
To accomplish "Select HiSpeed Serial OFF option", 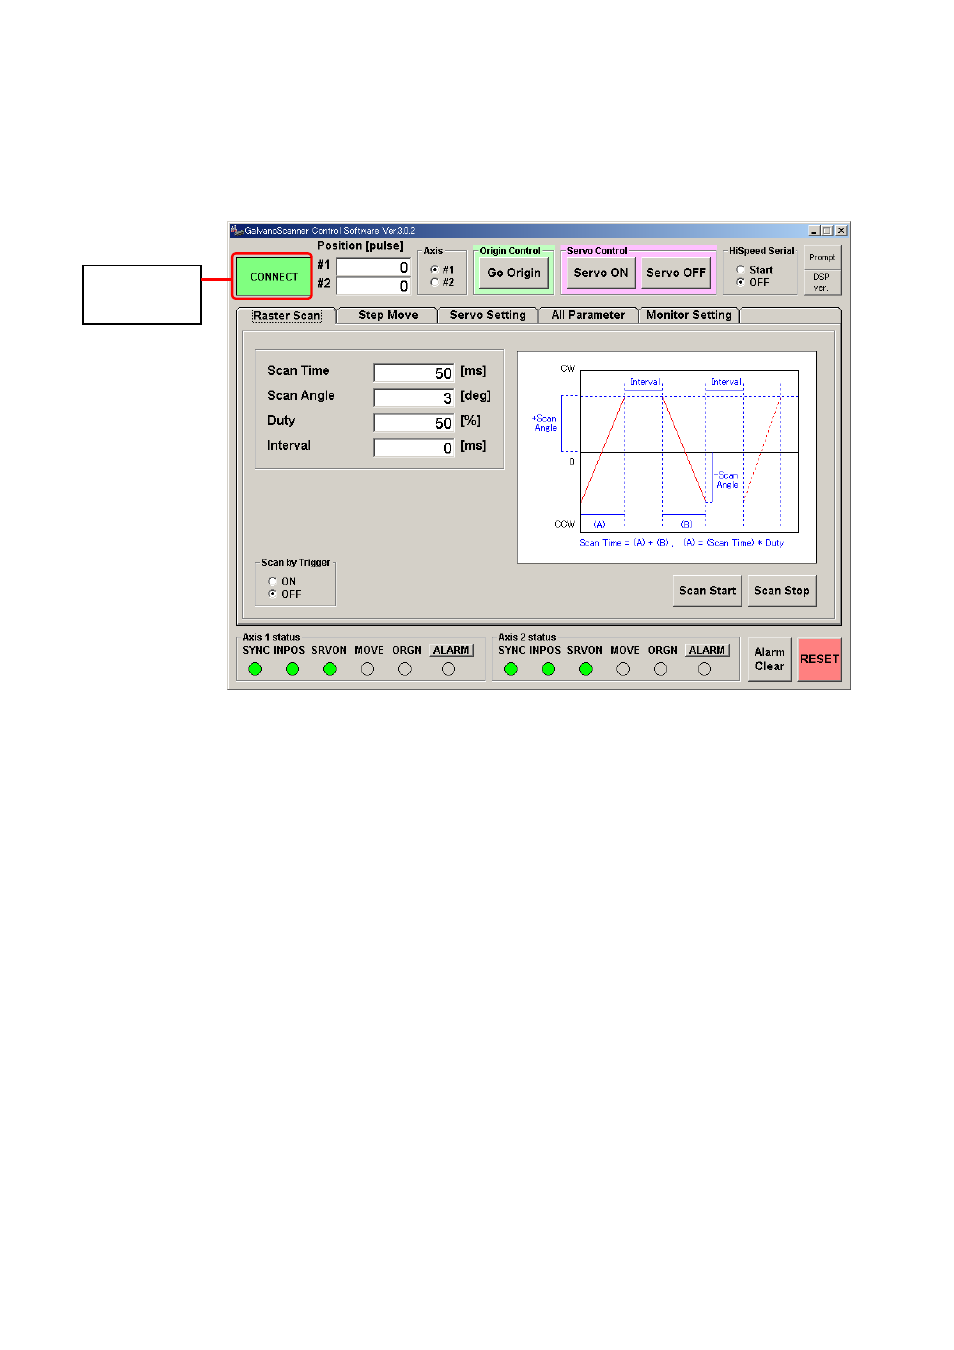I will point(741,282).
